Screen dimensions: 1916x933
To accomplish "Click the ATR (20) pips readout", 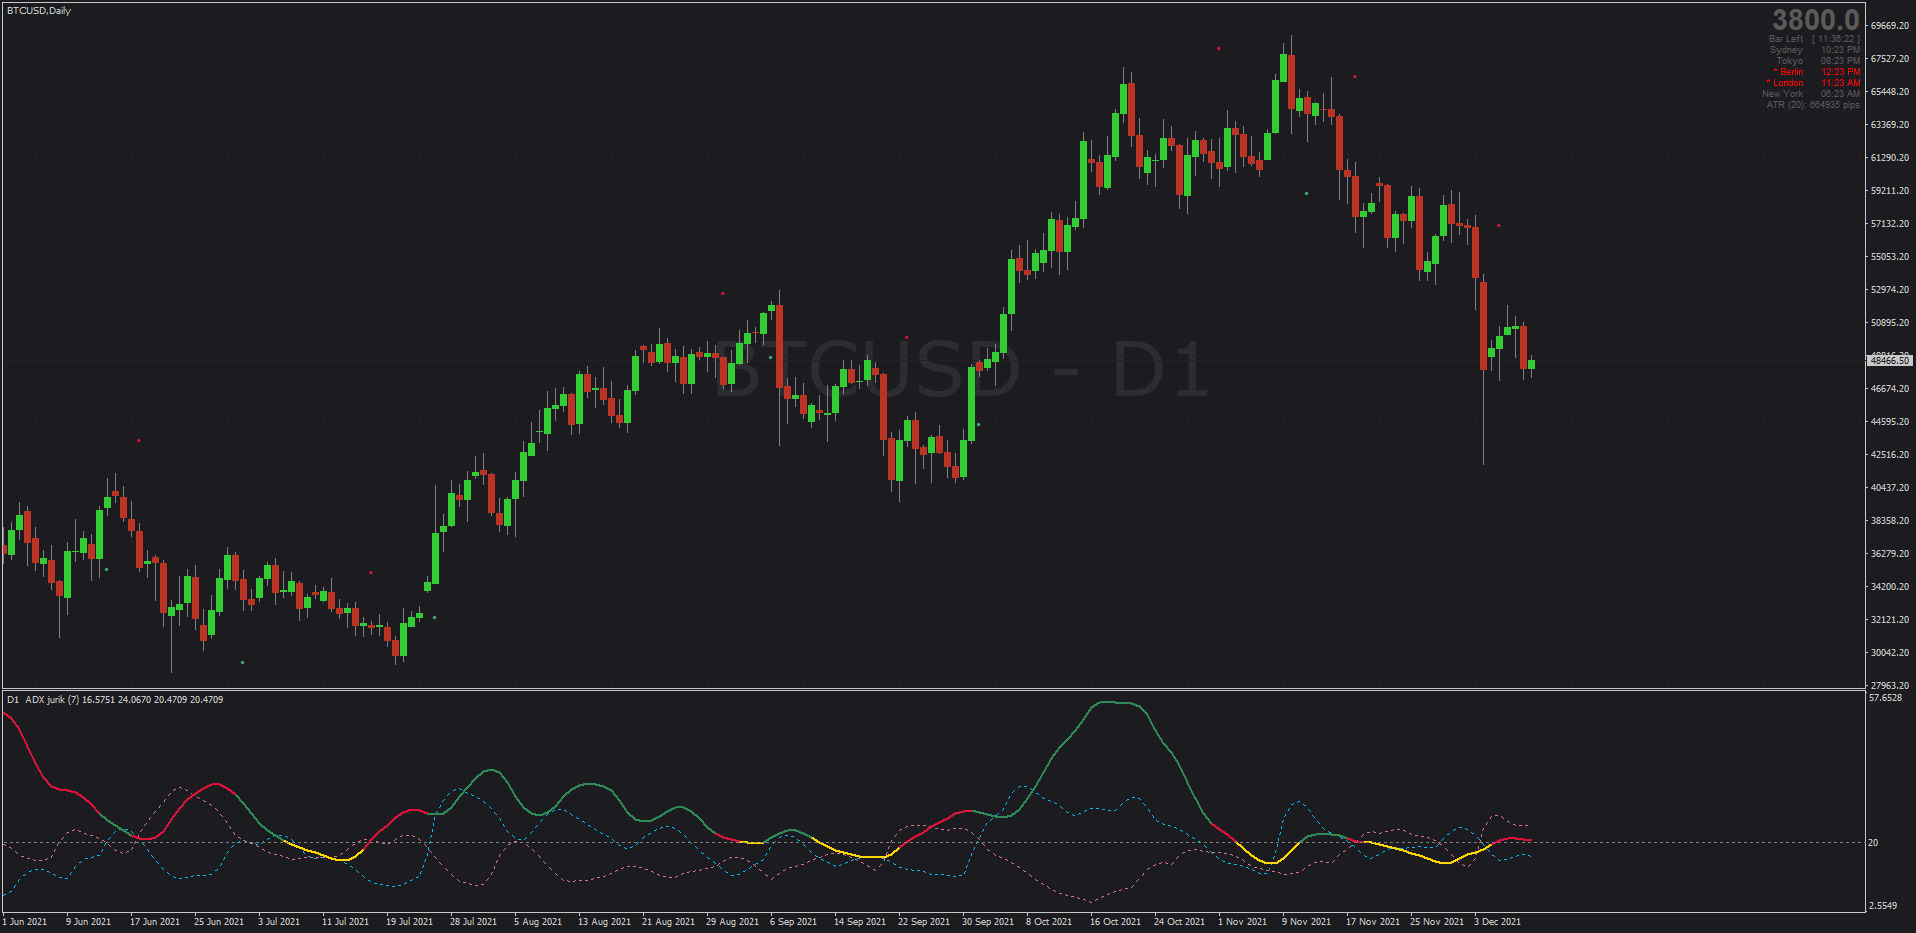I will pyautogui.click(x=1813, y=105).
